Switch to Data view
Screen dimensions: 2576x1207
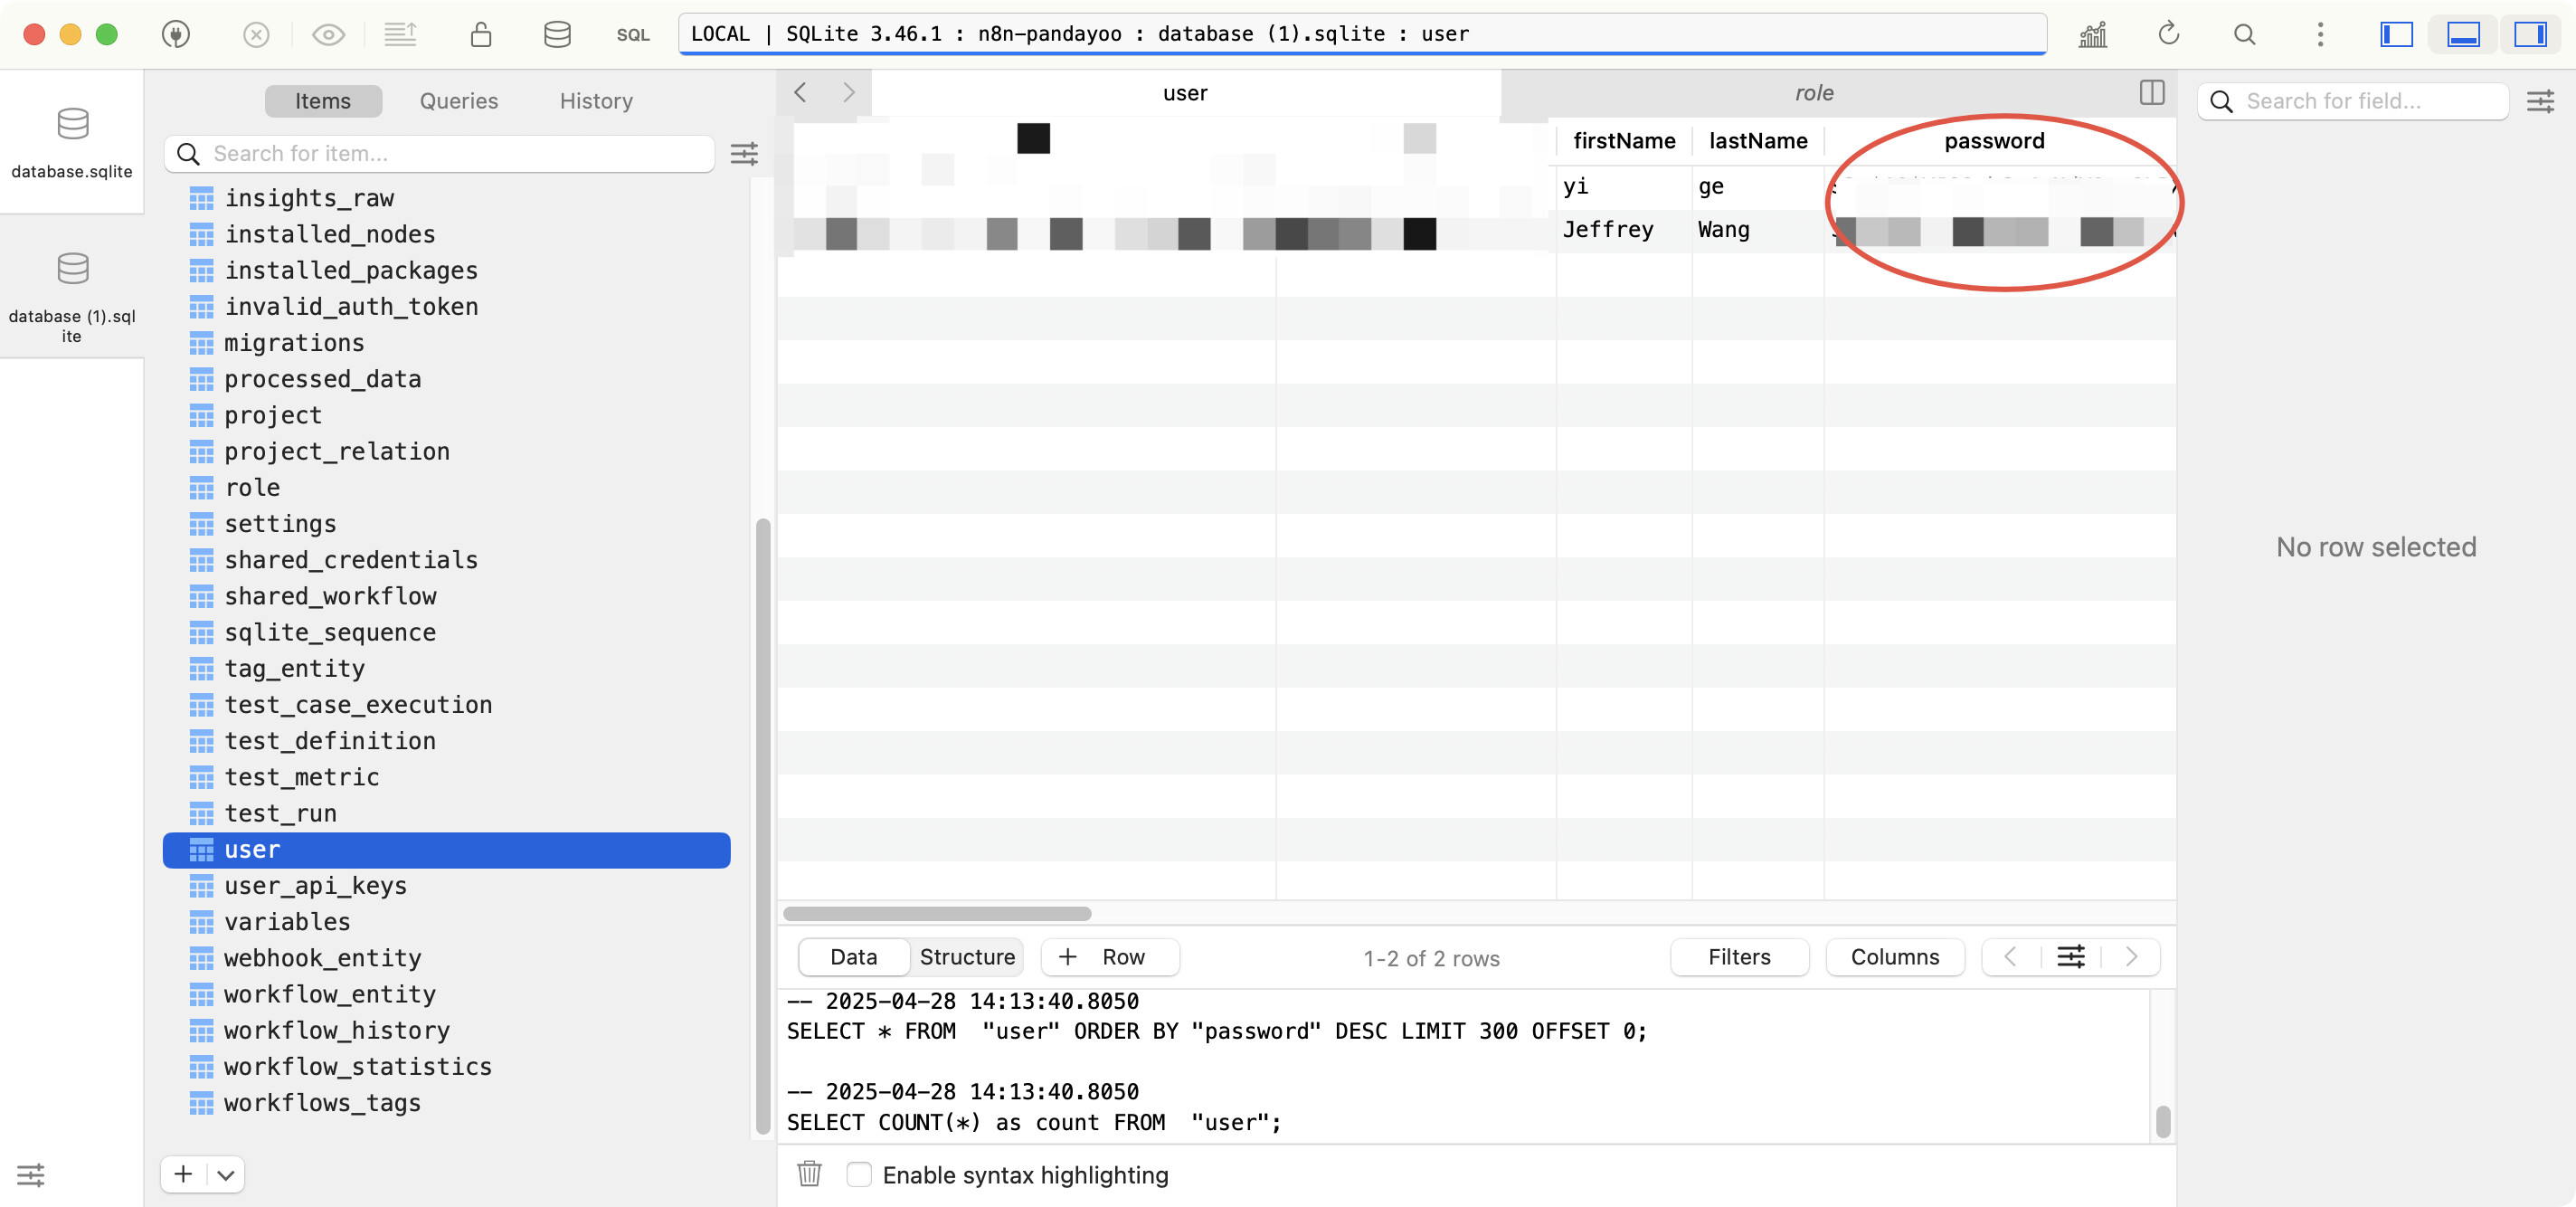click(x=853, y=956)
